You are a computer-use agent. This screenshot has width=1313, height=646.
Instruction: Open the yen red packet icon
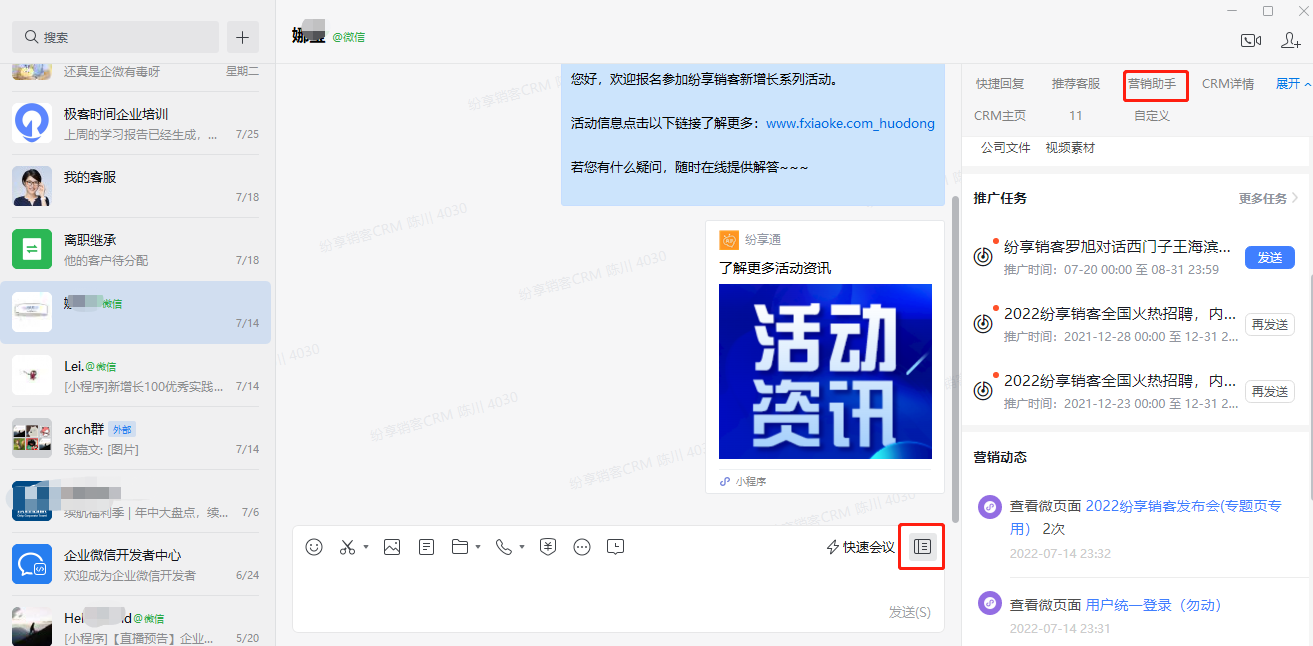click(x=548, y=547)
